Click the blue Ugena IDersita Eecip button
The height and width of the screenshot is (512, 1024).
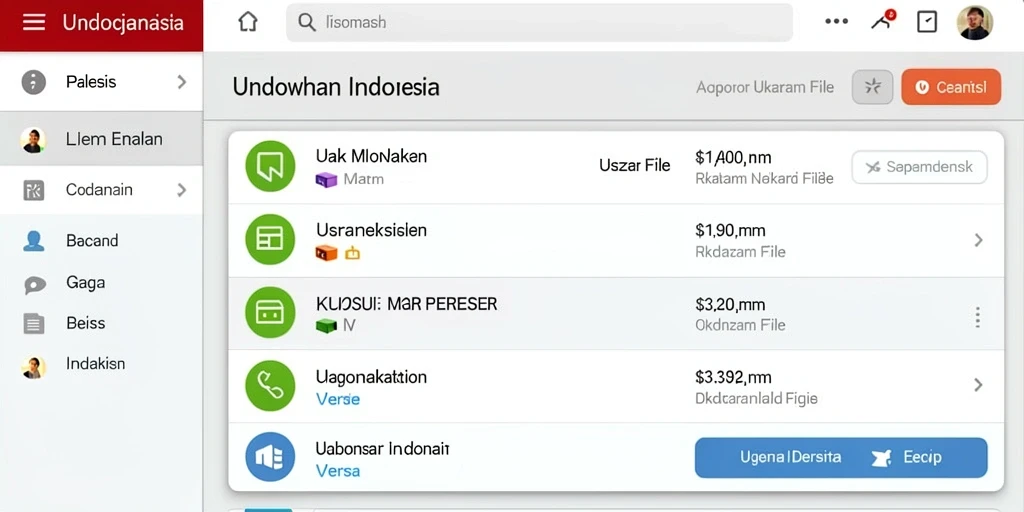tap(841, 457)
